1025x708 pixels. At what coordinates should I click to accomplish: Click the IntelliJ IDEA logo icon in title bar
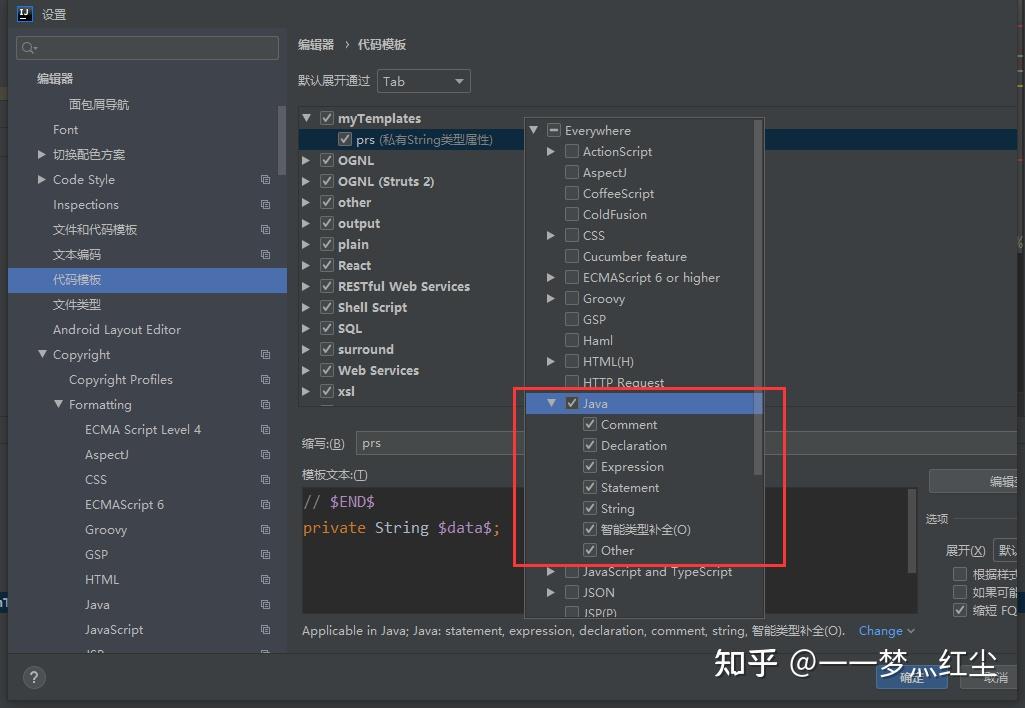tap(25, 14)
